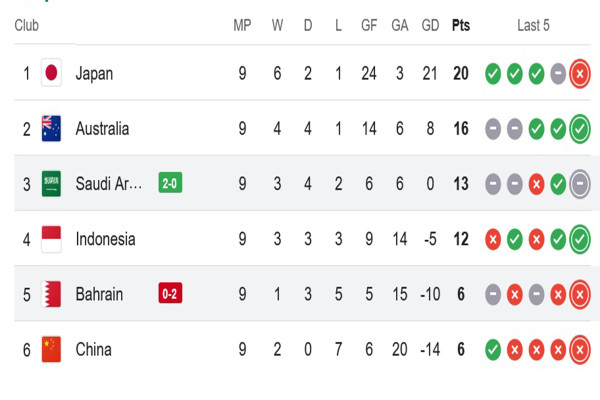Click Saudi Arabia's latest grey draw icon
Image resolution: width=600 pixels, height=400 pixels.
[580, 184]
